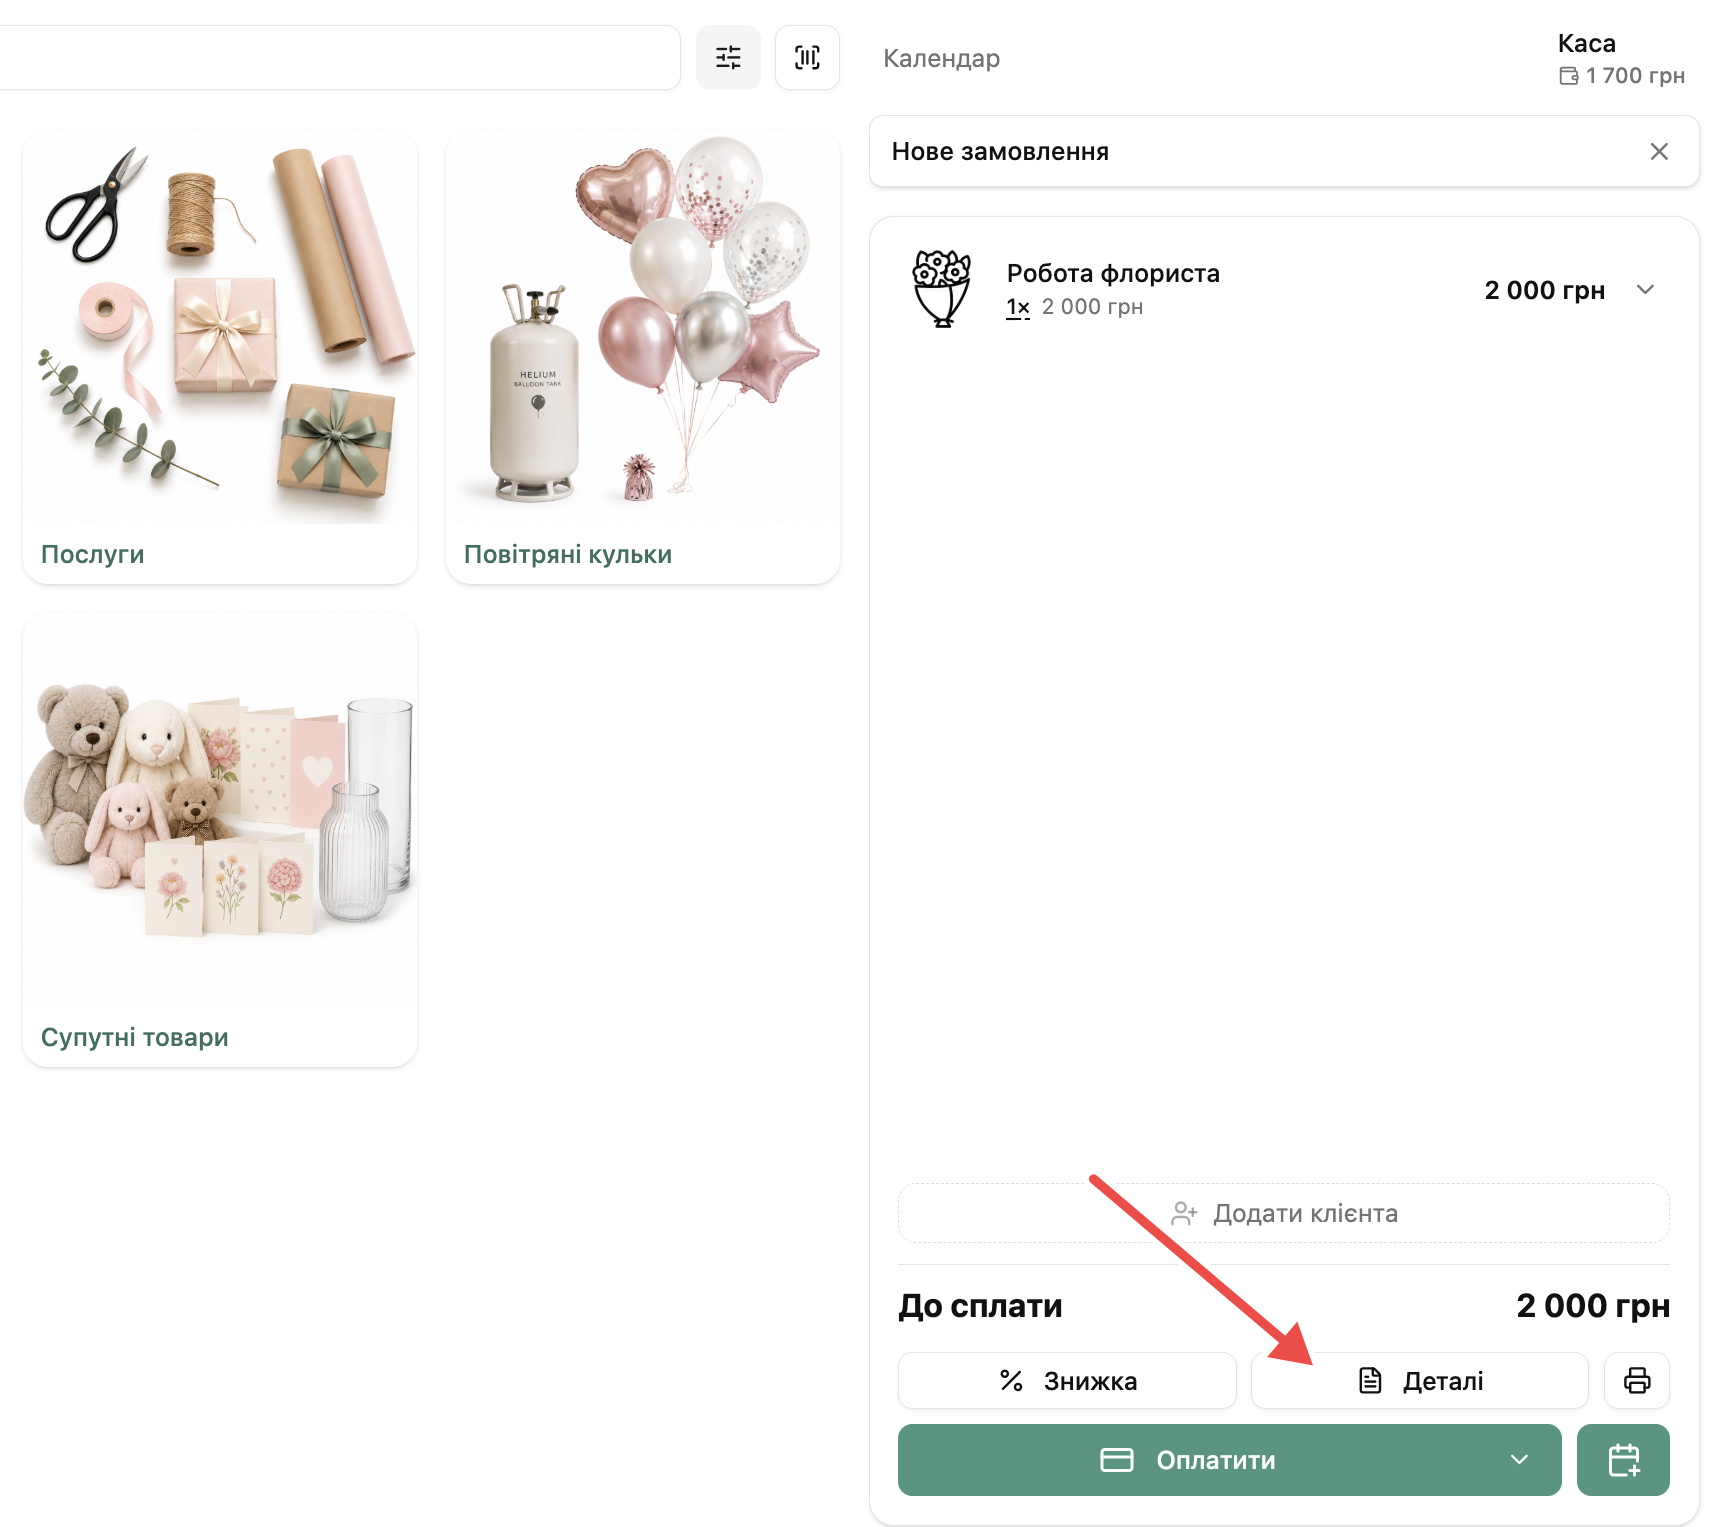This screenshot has height=1527, width=1709.
Task: Click the wallet icon under Каса
Action: tap(1569, 76)
